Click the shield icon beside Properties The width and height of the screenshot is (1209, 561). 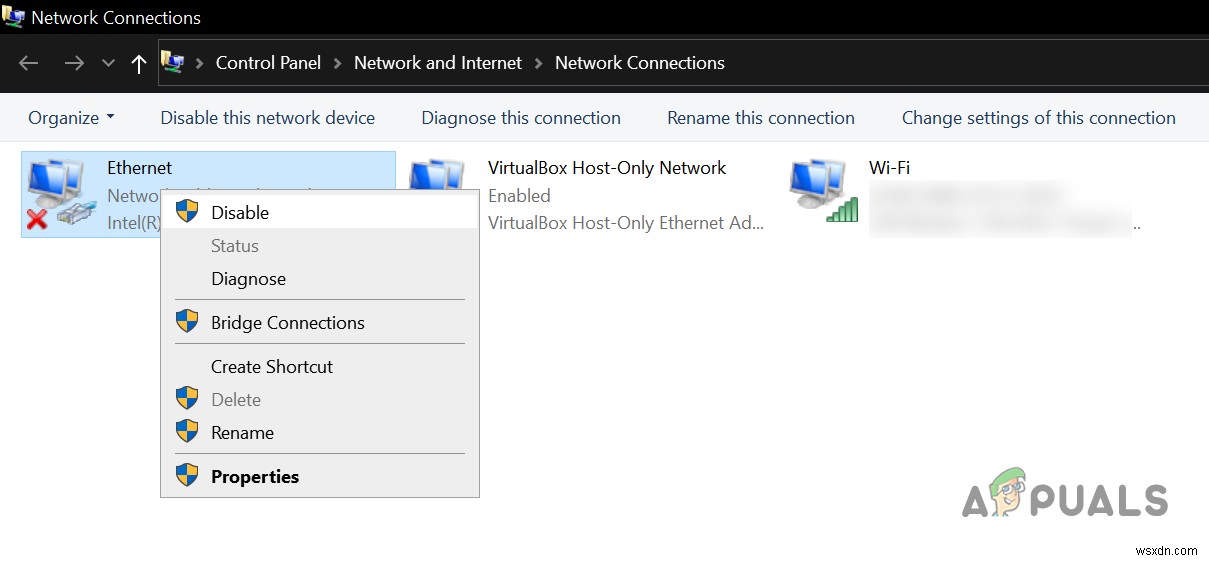pyautogui.click(x=187, y=476)
